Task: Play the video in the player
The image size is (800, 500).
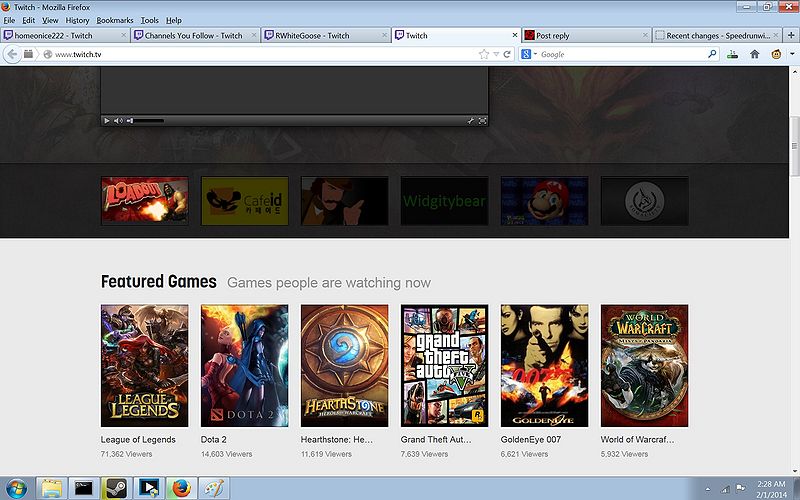Action: tap(107, 121)
